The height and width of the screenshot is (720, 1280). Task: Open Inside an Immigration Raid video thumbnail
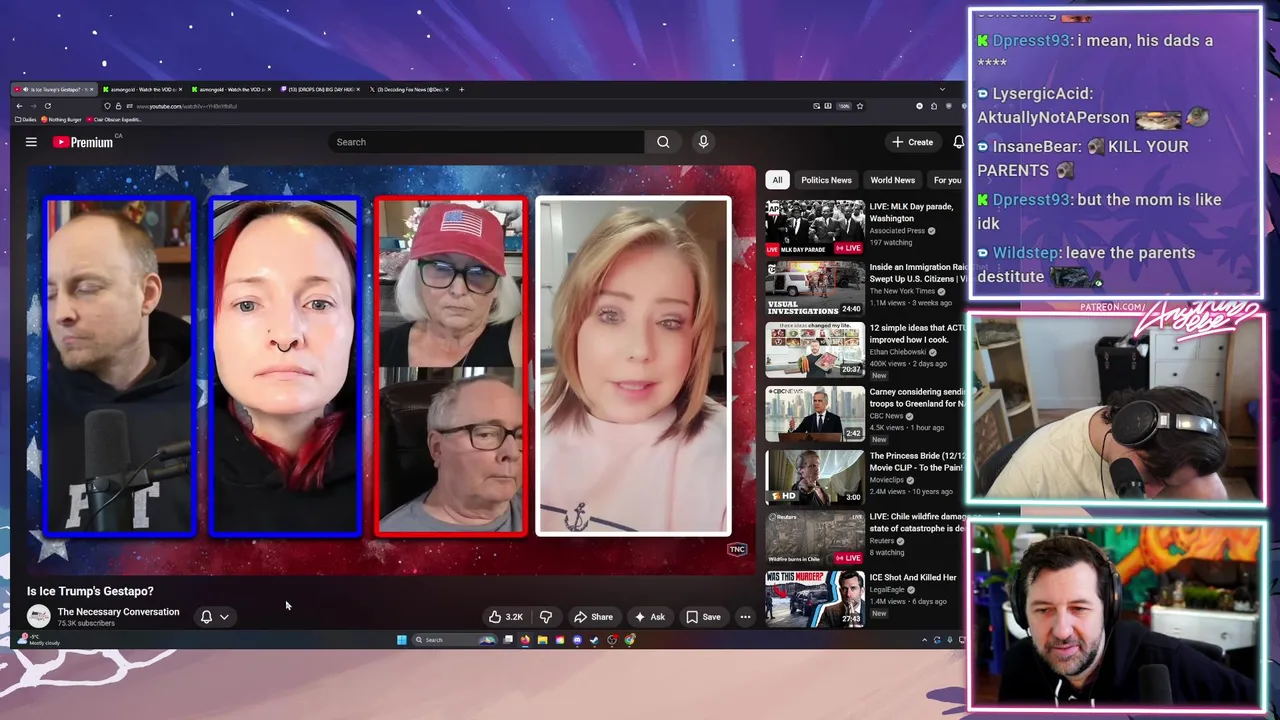(x=815, y=289)
